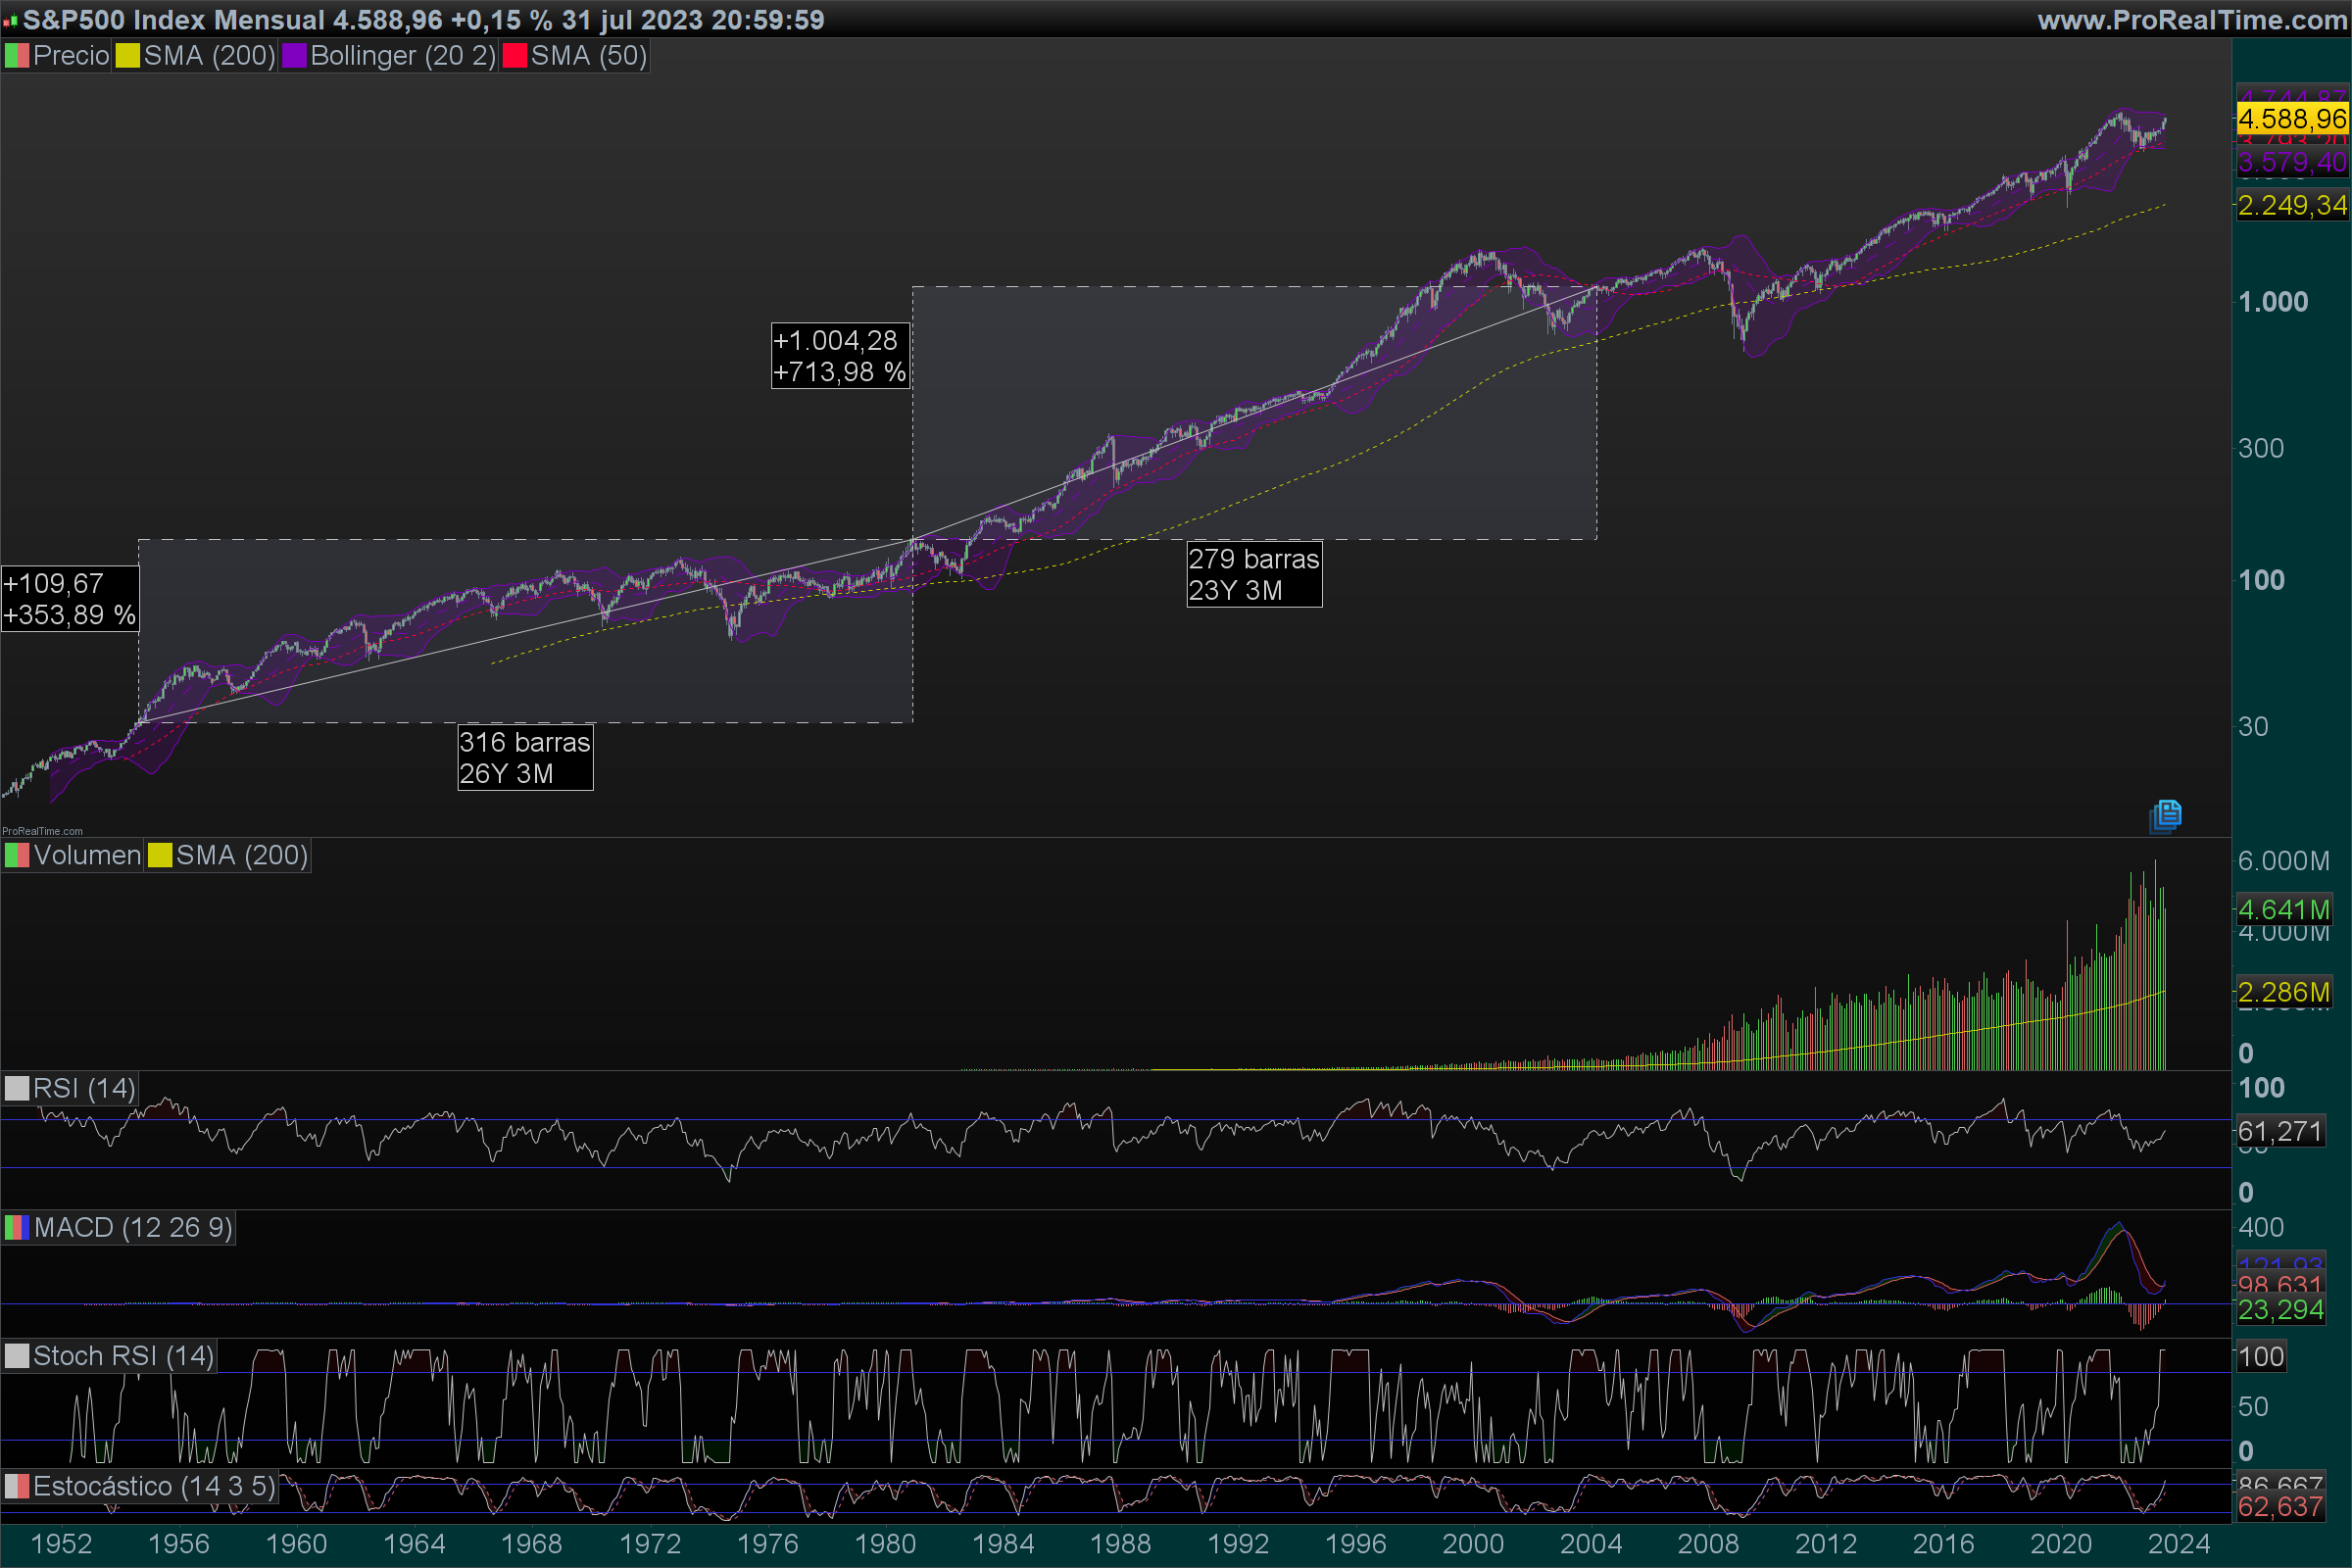The image size is (2352, 1568).
Task: Click the Volumen green-red legend icon
Action: click(16, 856)
